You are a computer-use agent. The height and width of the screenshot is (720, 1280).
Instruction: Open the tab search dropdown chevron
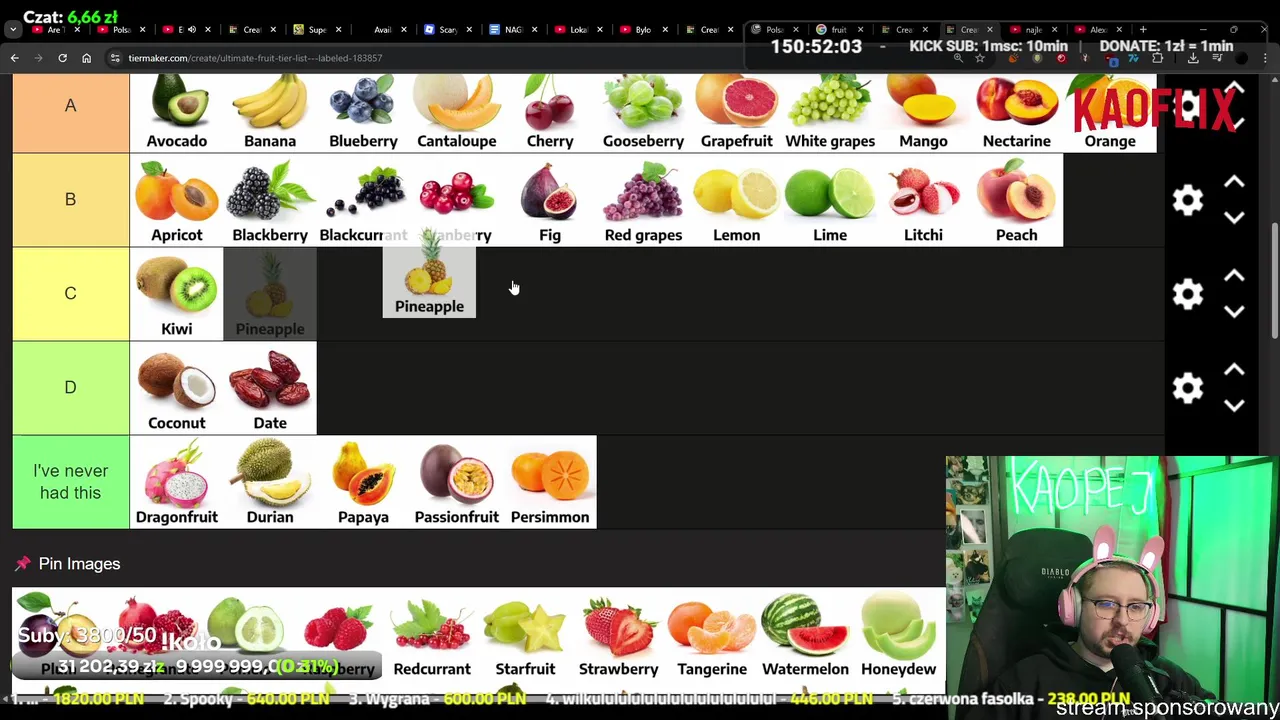point(12,30)
